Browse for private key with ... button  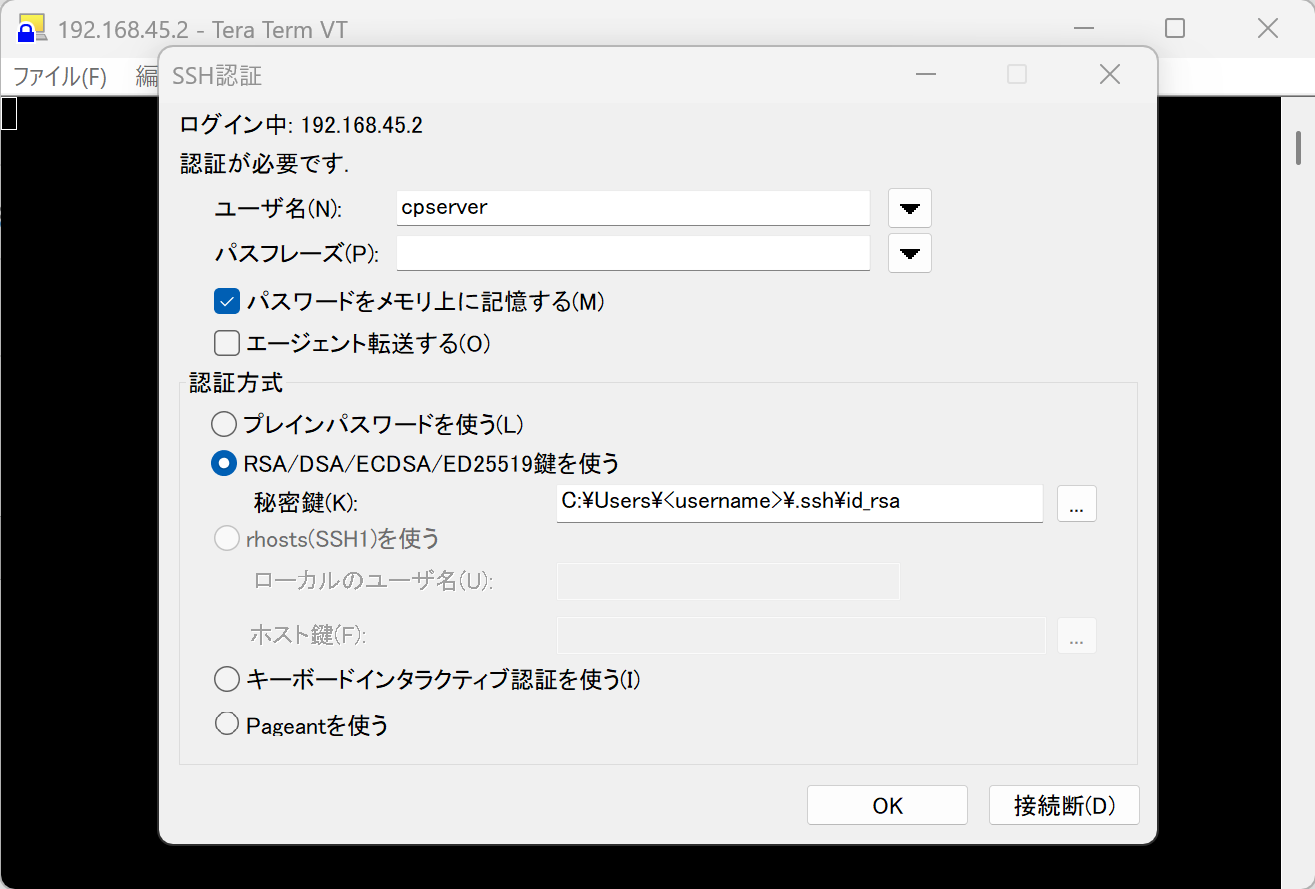1077,504
